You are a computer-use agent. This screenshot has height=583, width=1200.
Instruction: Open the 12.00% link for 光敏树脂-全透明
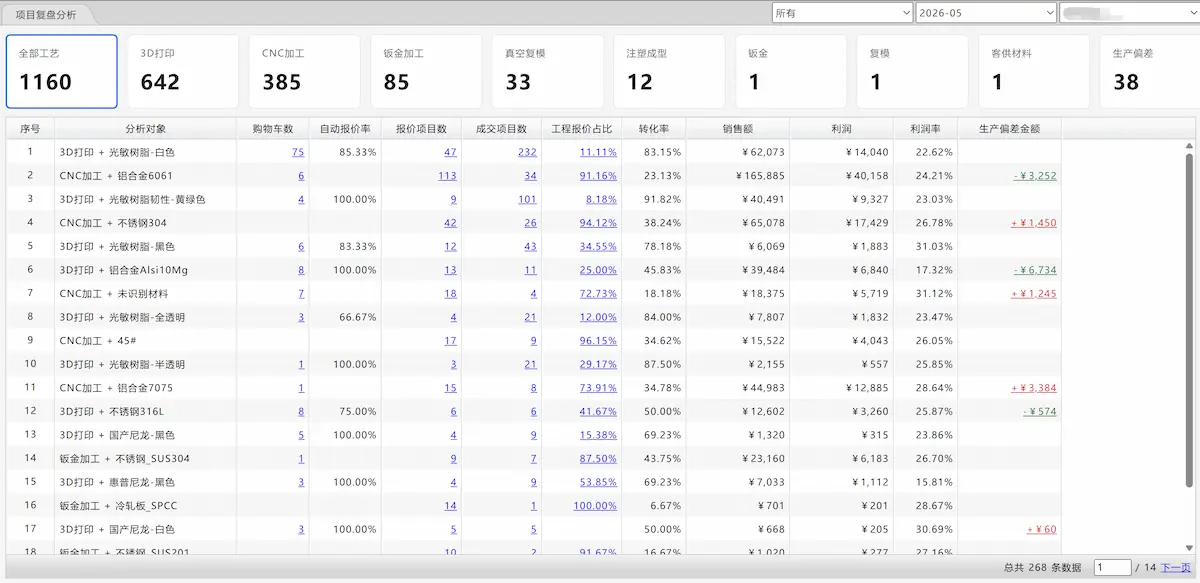tap(598, 317)
